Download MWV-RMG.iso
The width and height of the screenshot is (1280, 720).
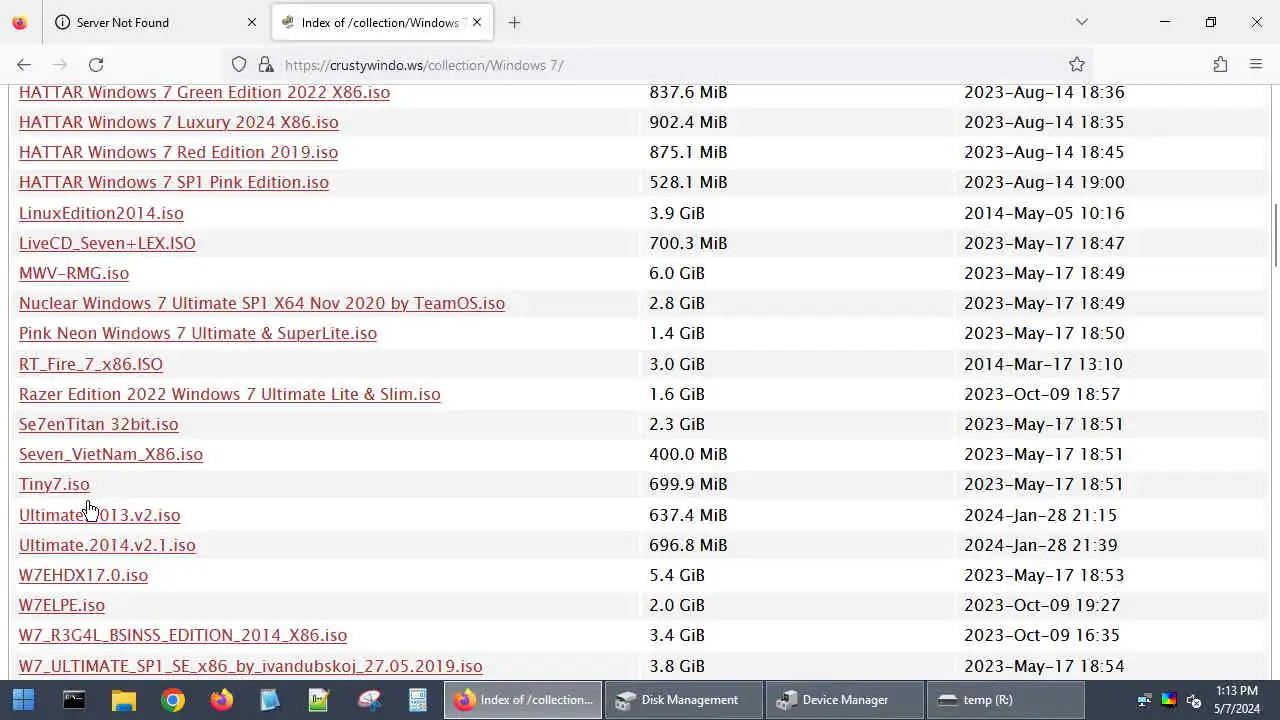point(74,273)
